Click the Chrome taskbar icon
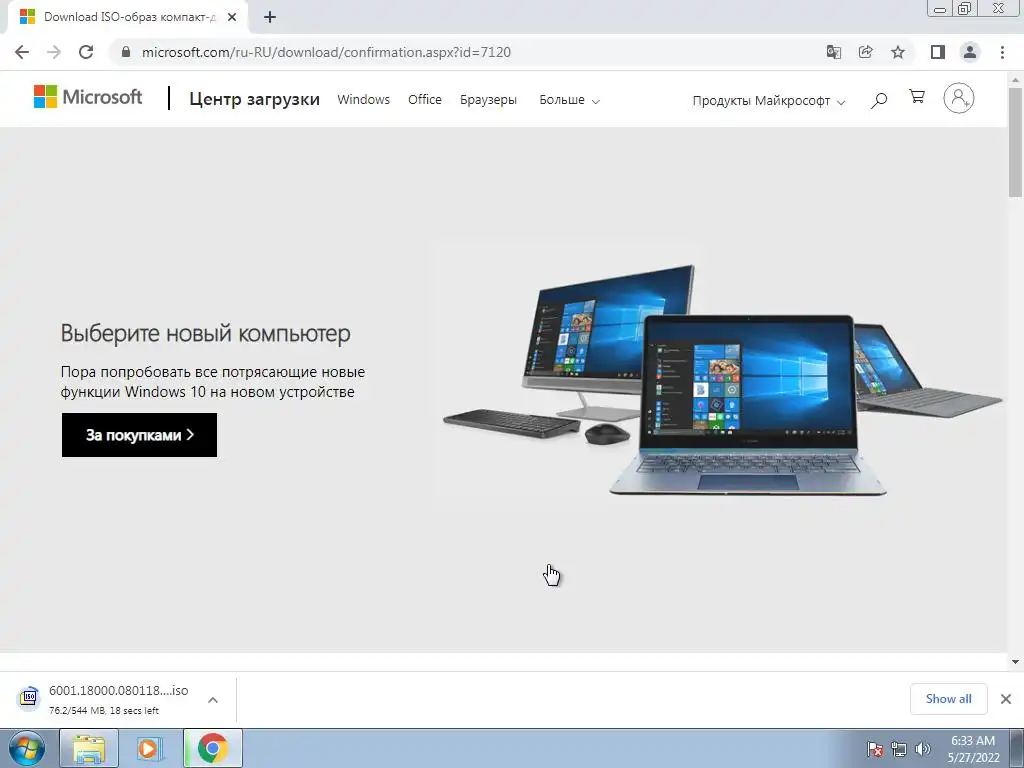The height and width of the screenshot is (768, 1024). (213, 748)
